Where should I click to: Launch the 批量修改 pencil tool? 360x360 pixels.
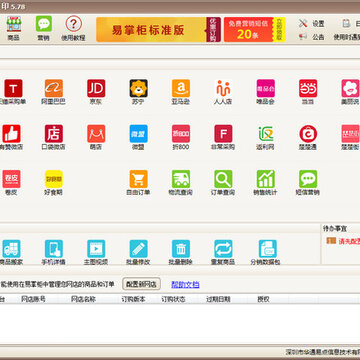(138, 249)
